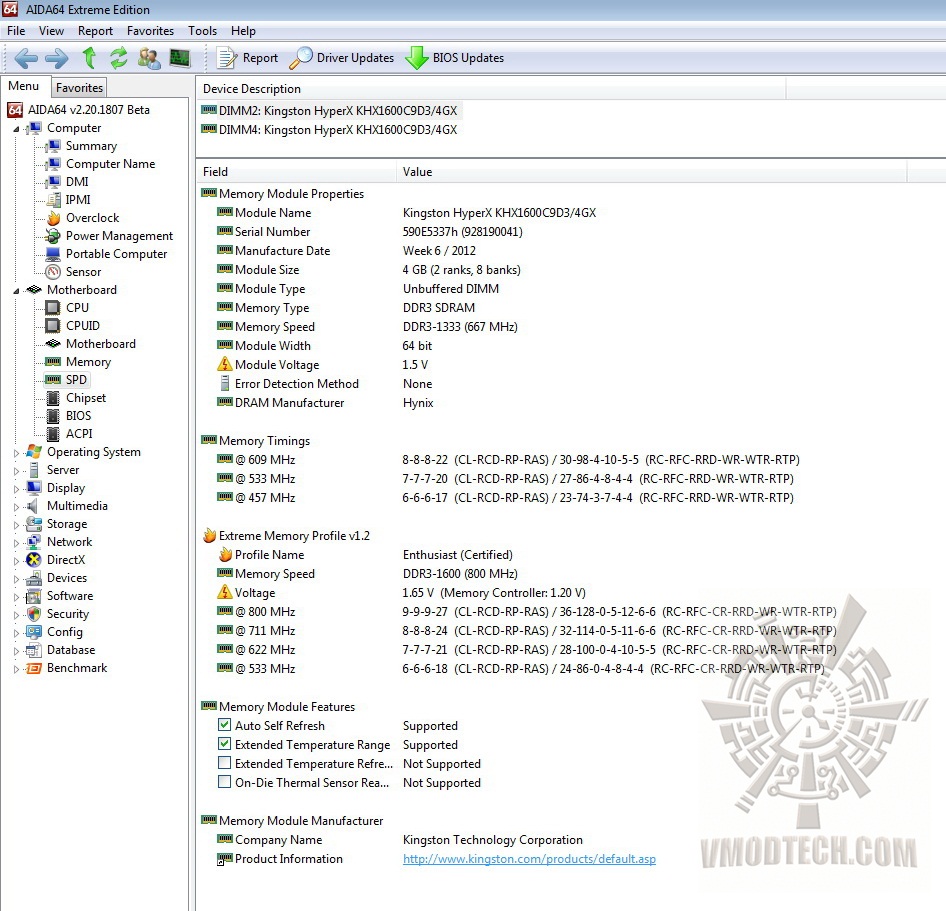Toggle Auto Self Refresh checkbox
Viewport: 946px width, 911px height.
224,725
